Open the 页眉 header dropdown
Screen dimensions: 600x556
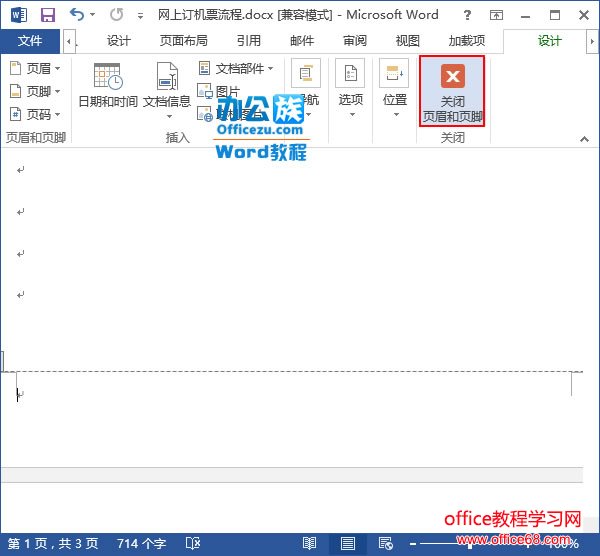coord(35,69)
